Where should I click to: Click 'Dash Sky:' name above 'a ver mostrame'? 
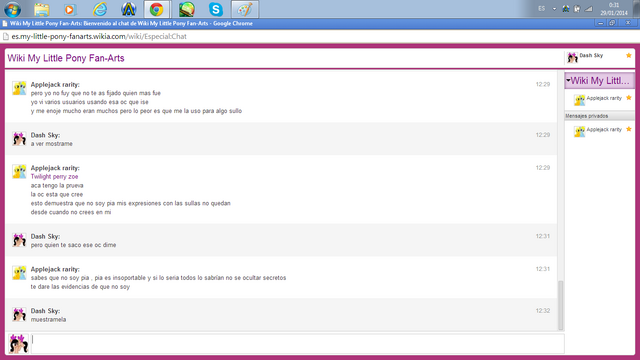tap(45, 135)
